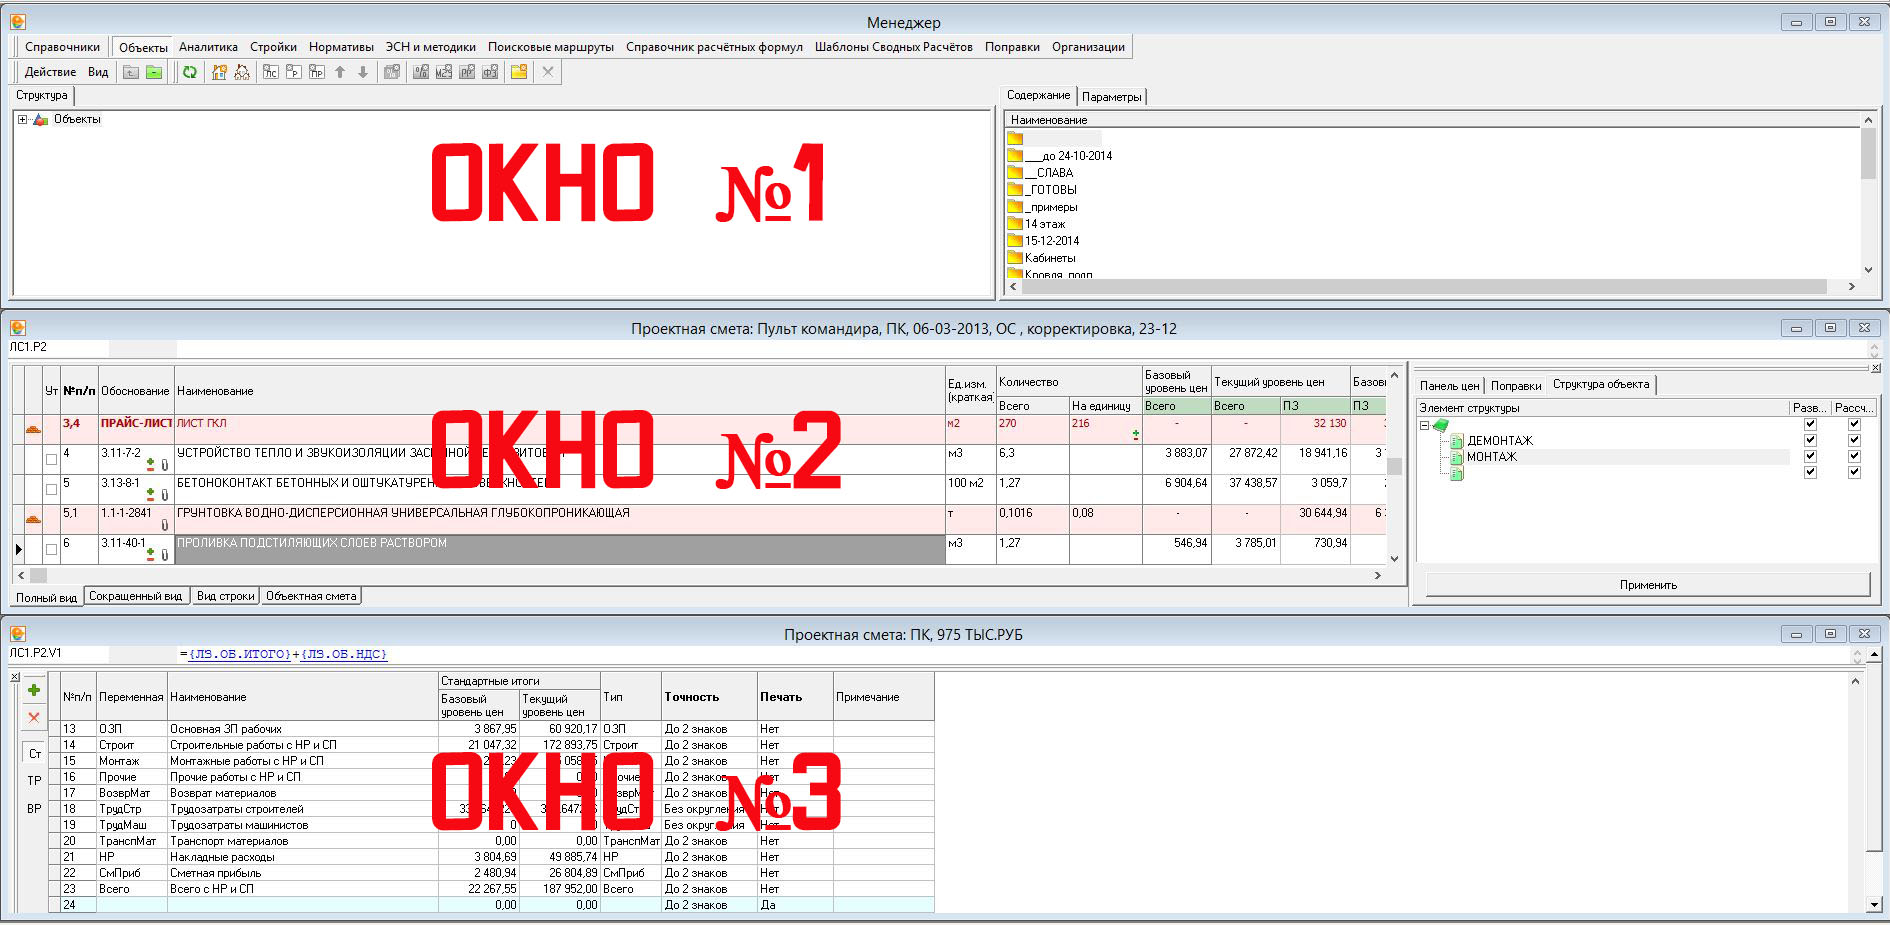Viewport: 1890px width, 925px height.
Task: Click the Применить button
Action: coord(1648,585)
